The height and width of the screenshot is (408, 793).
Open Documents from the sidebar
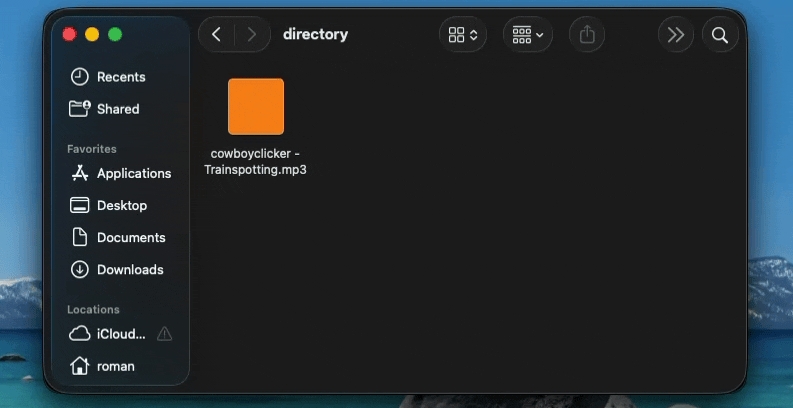[118, 237]
